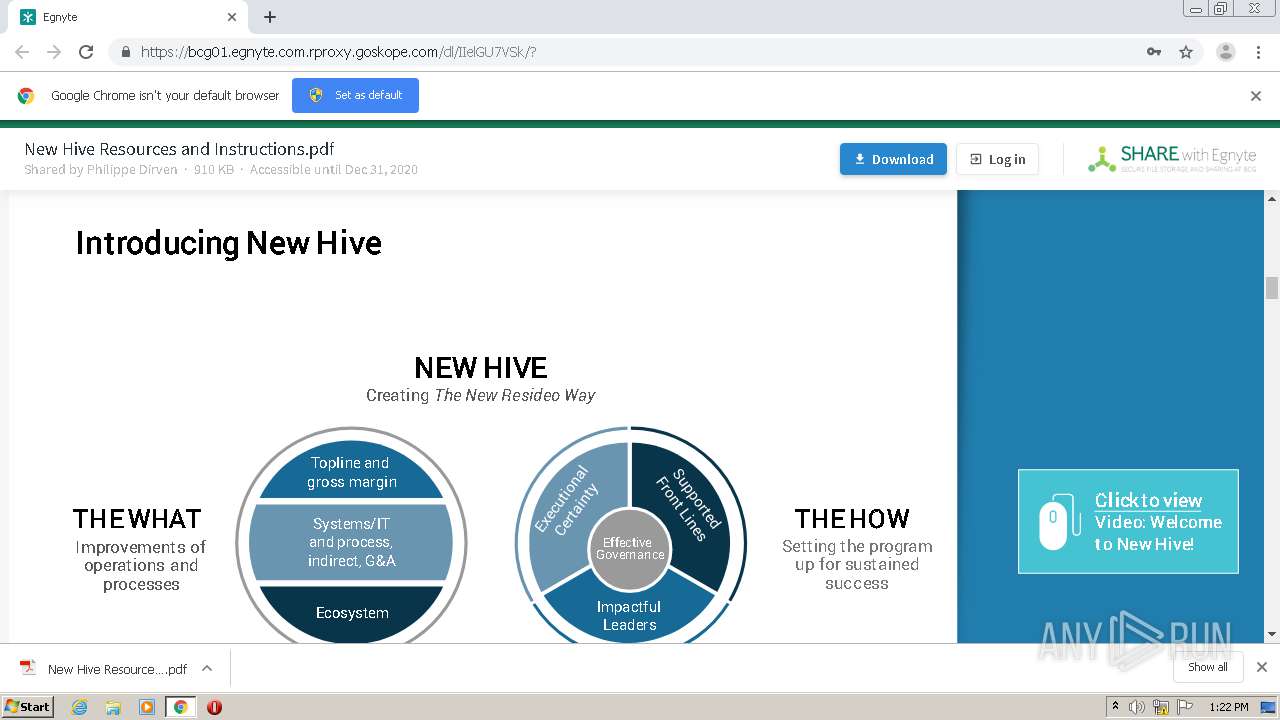Click the address bar URL
1280x720 pixels.
click(338, 52)
